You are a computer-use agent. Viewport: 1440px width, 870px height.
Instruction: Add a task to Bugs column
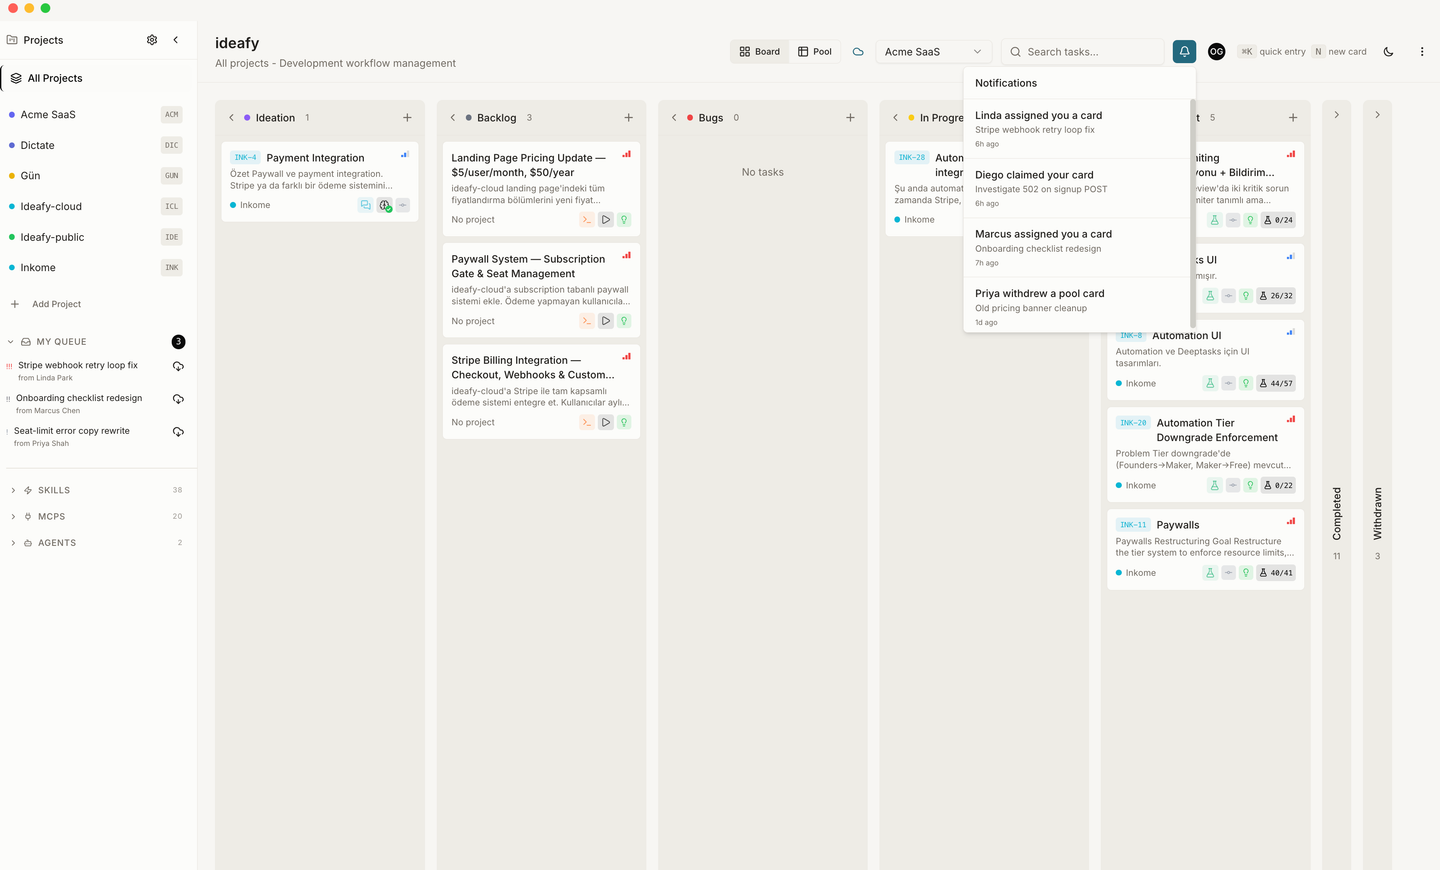click(x=850, y=118)
